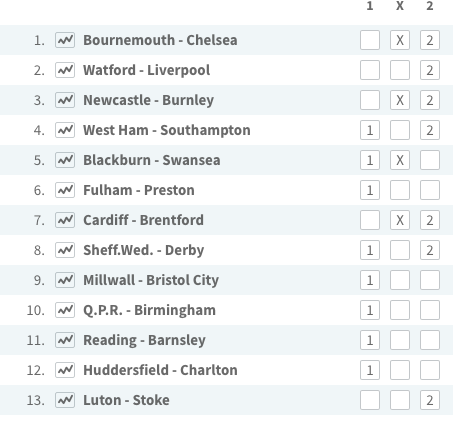This screenshot has width=453, height=424.
Task: View trend icon for Q.P.R. - Birmingham
Action: tap(65, 310)
